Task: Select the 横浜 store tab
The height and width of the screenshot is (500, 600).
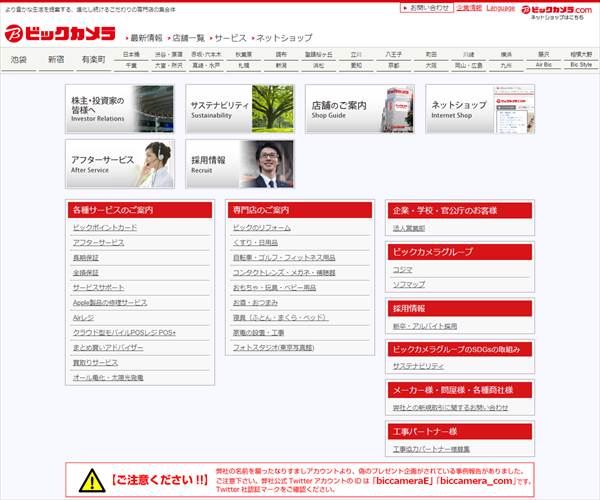Action: tap(506, 54)
